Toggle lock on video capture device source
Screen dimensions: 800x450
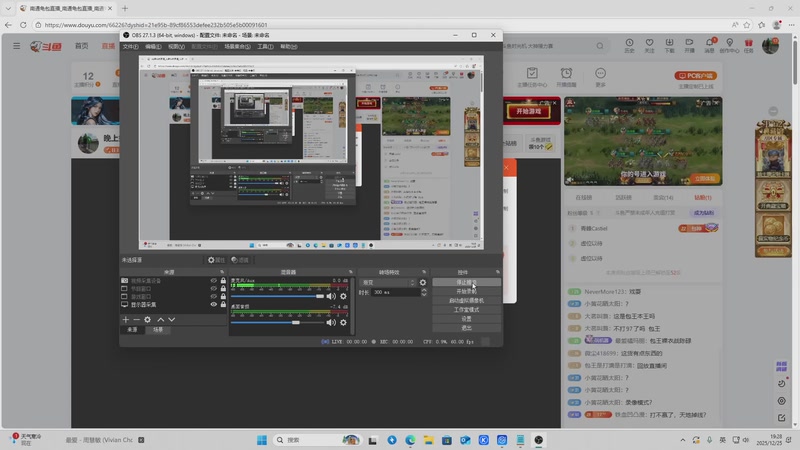click(x=223, y=281)
